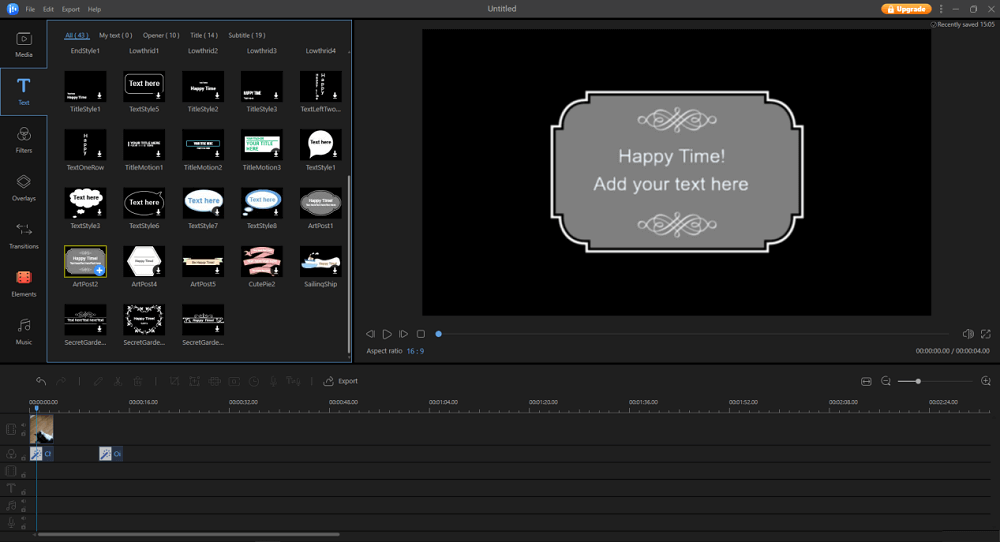Open the aspect ratio 16:9 selector
The image size is (1000, 542).
[x=414, y=351]
